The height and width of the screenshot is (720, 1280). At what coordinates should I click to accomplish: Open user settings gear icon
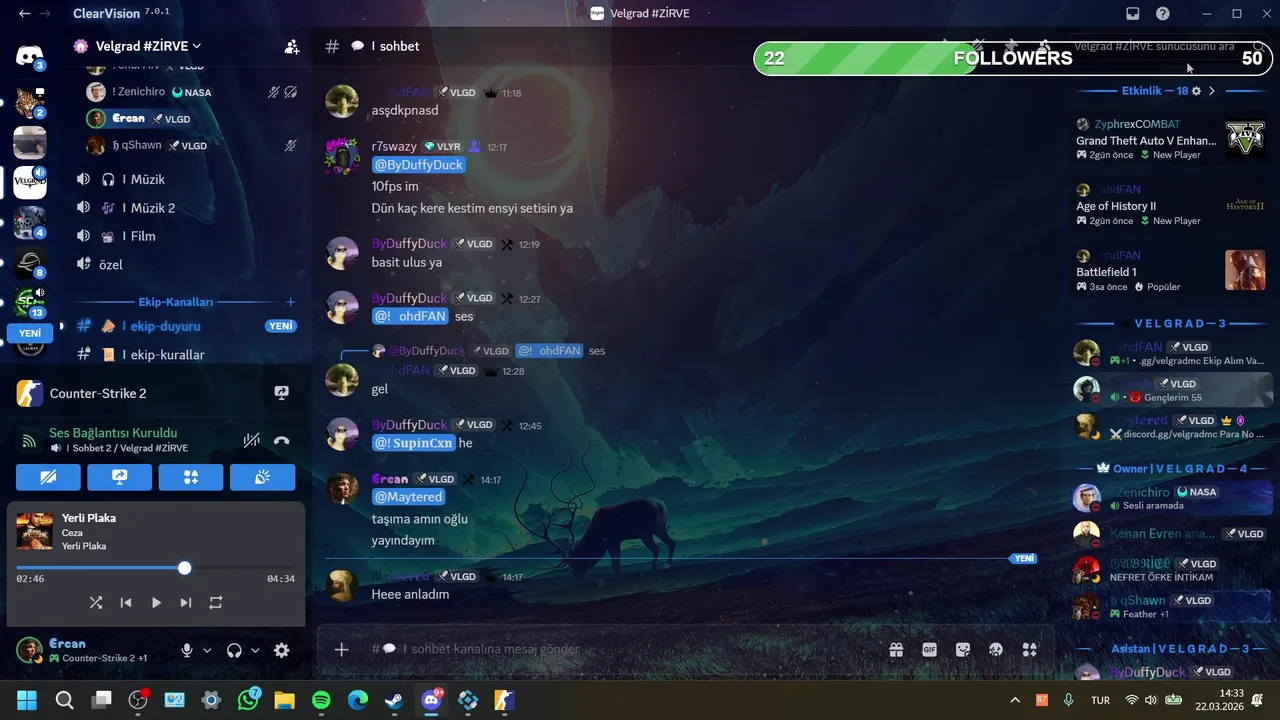coord(282,650)
